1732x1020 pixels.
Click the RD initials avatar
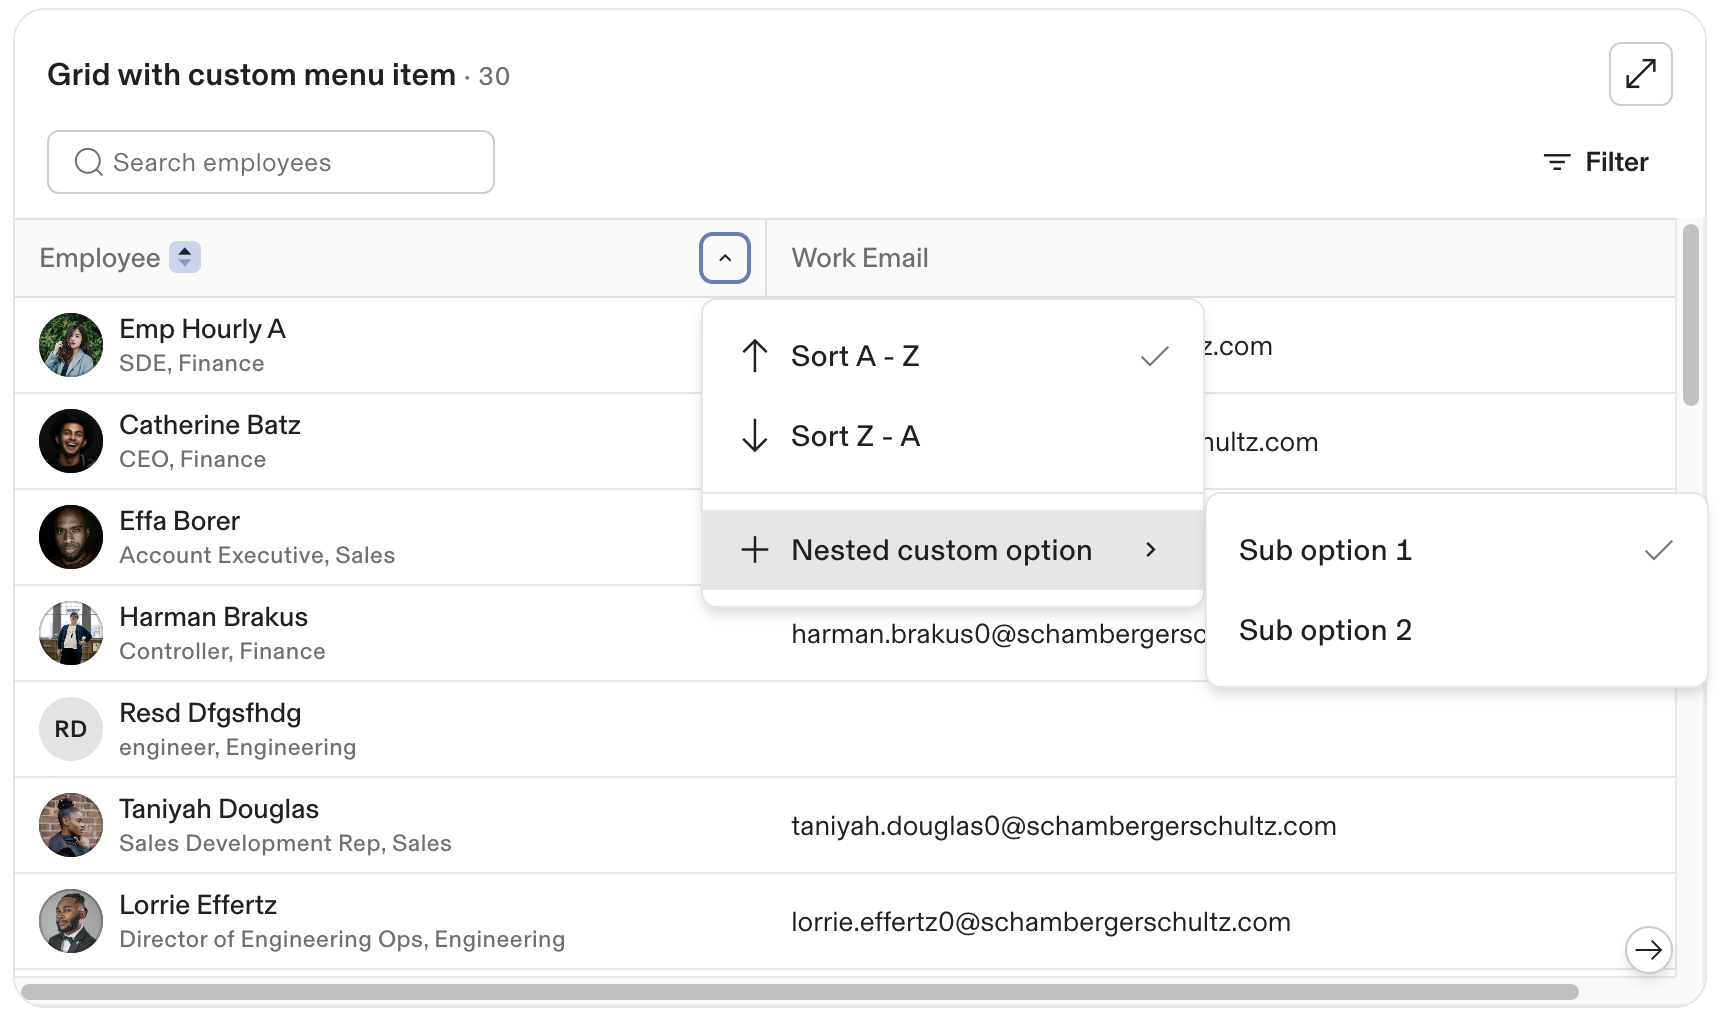point(71,729)
